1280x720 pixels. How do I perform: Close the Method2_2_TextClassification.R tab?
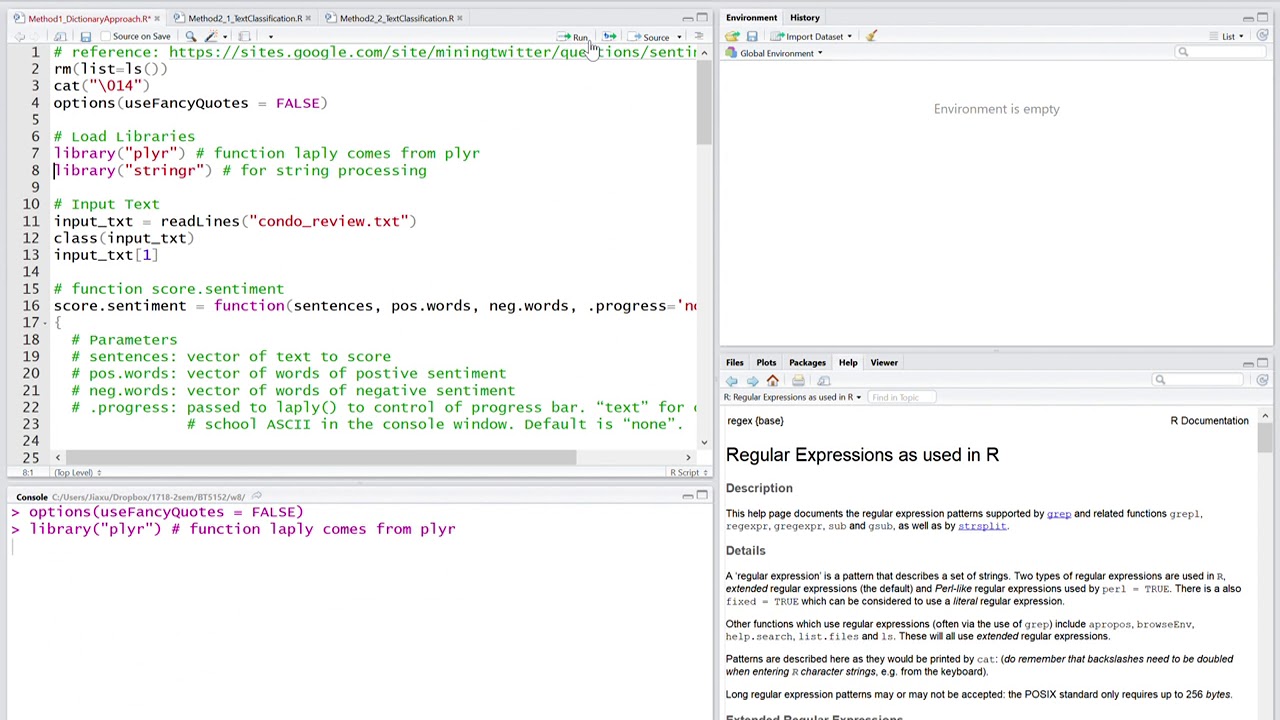(x=459, y=18)
